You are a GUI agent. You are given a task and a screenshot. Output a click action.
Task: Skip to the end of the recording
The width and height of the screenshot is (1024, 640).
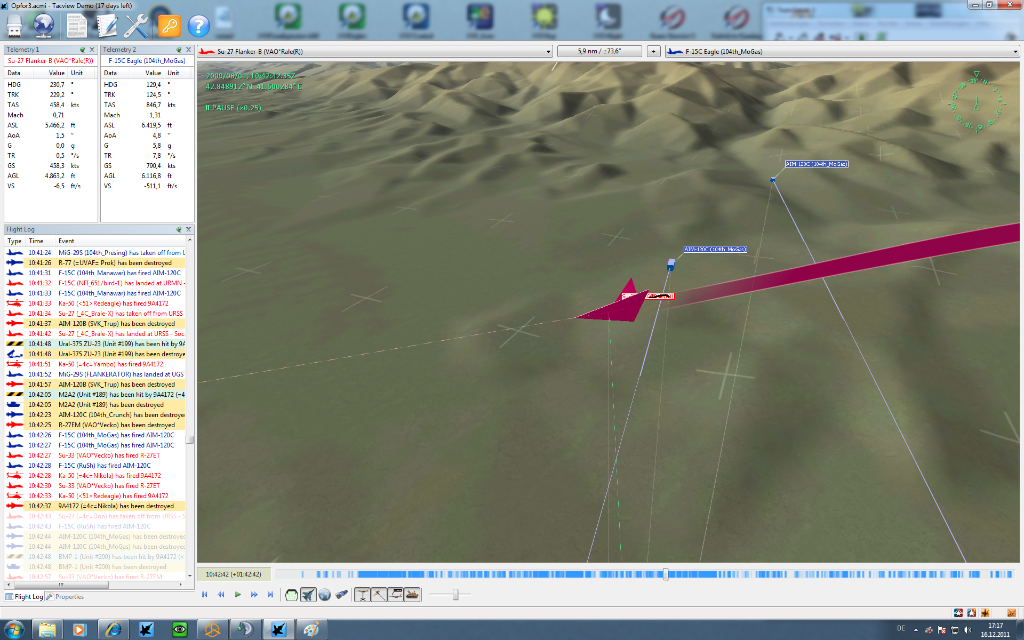(x=270, y=594)
